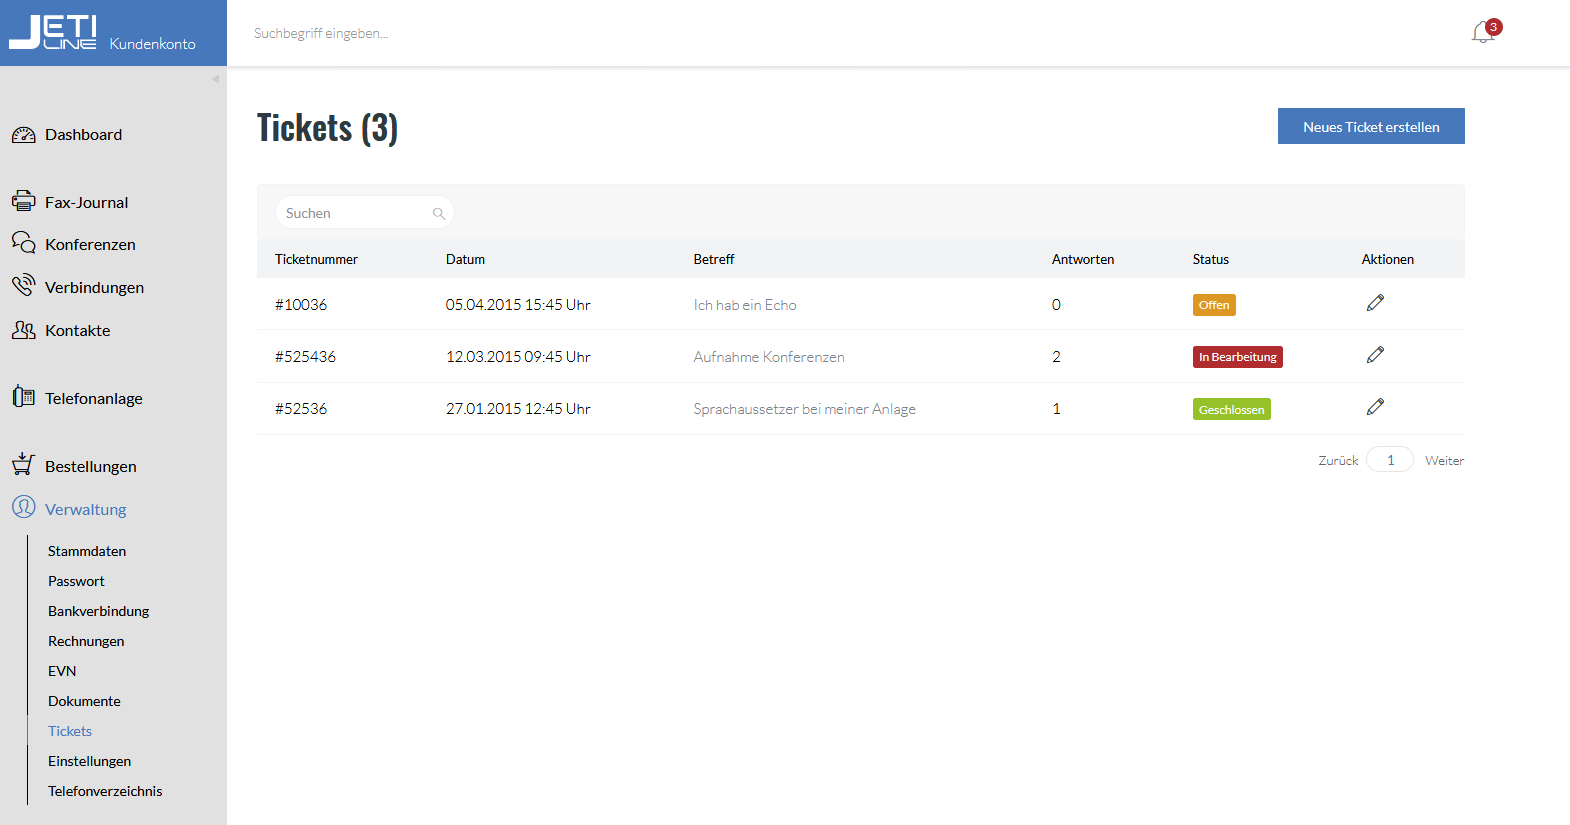Click the Kontakte people icon
The image size is (1570, 825).
[x=23, y=329]
